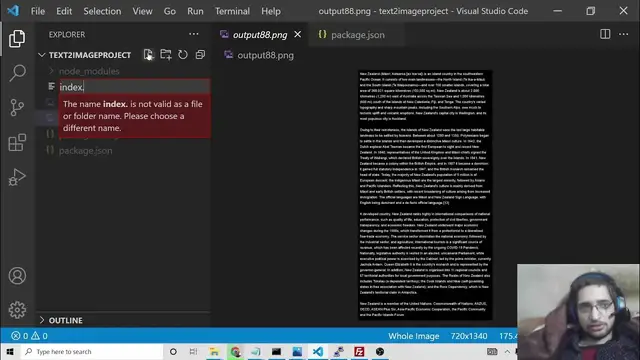Open Task View on taskbar
640x360 pixels.
pos(193,351)
